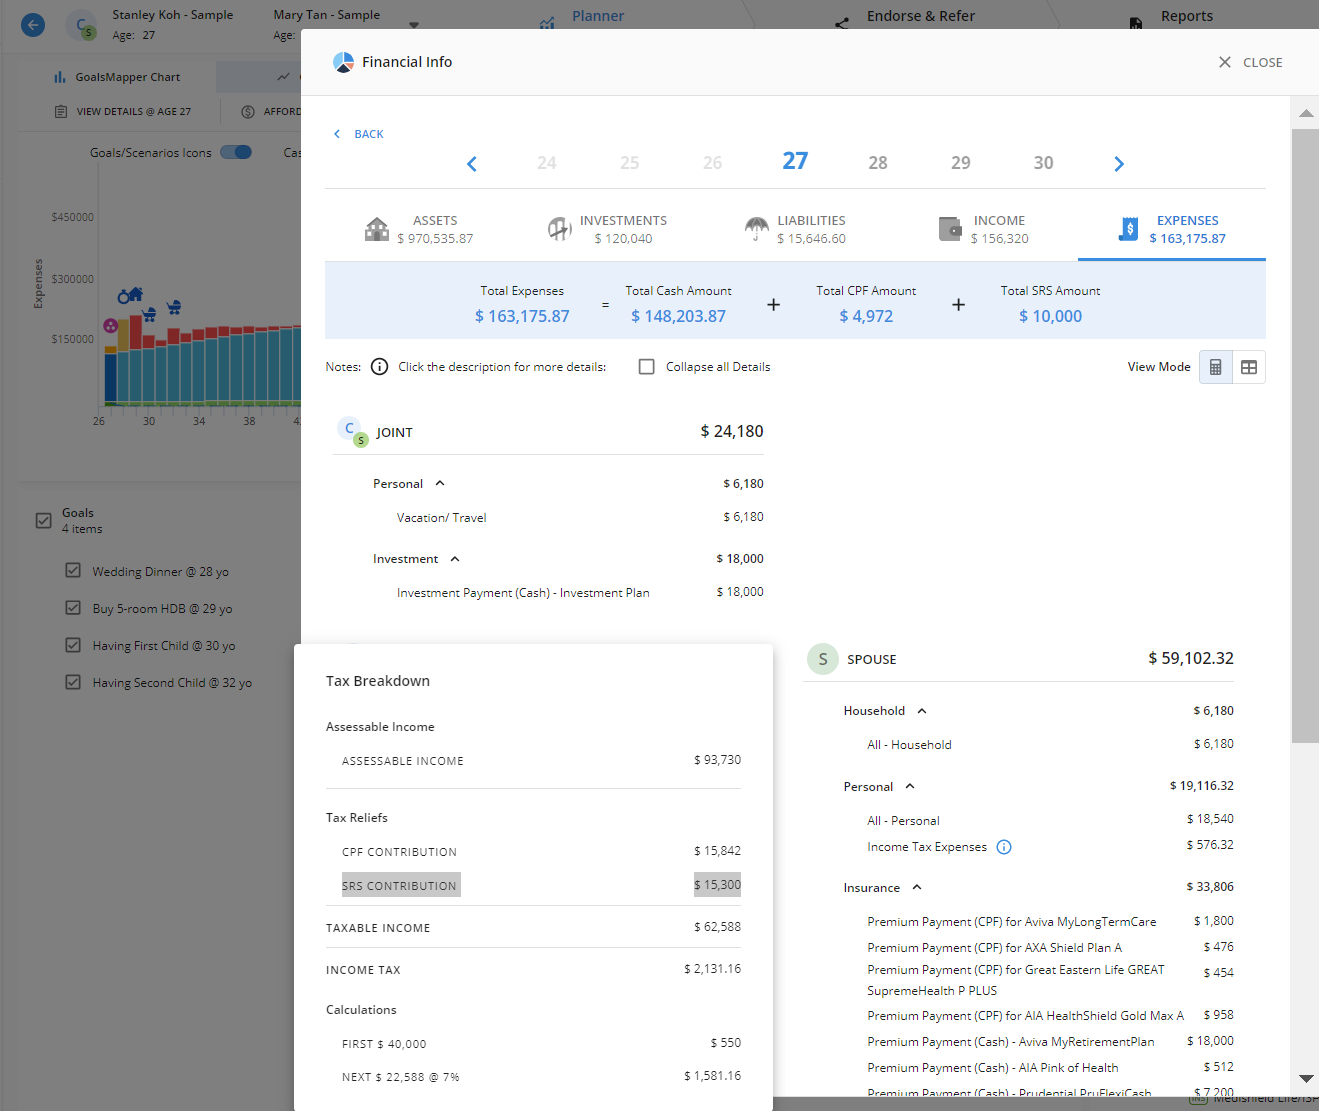Check the Collapse all Details checkbox
1319x1111 pixels.
click(647, 367)
